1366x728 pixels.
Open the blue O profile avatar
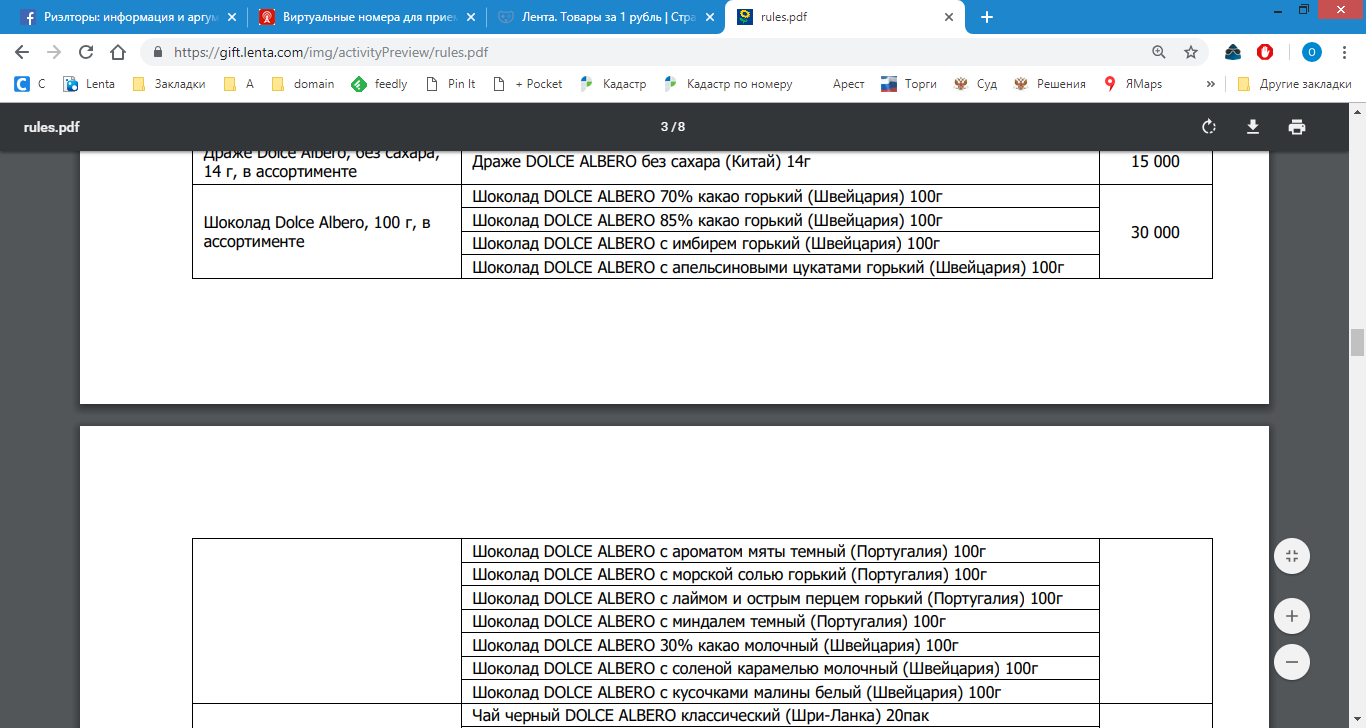(1312, 52)
